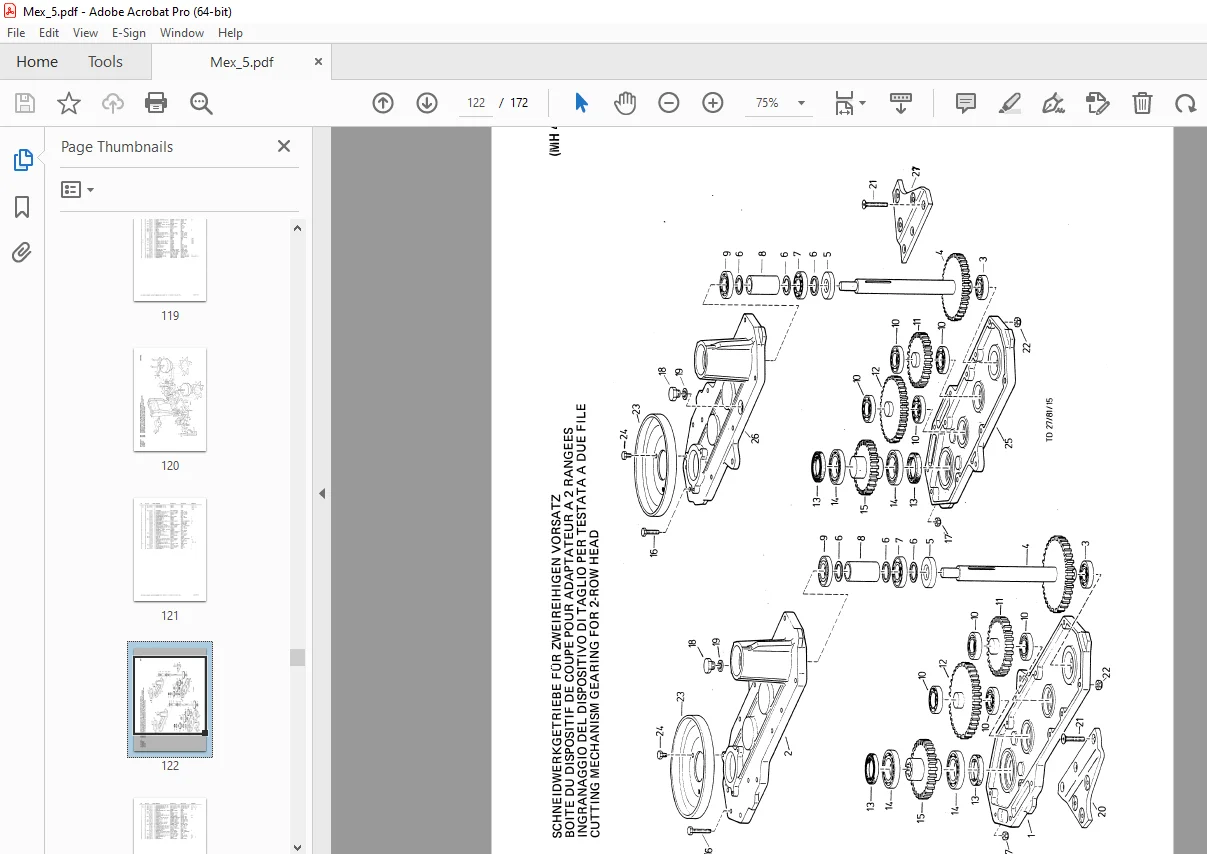Go to next page arrow
1207x854 pixels.
pyautogui.click(x=427, y=103)
